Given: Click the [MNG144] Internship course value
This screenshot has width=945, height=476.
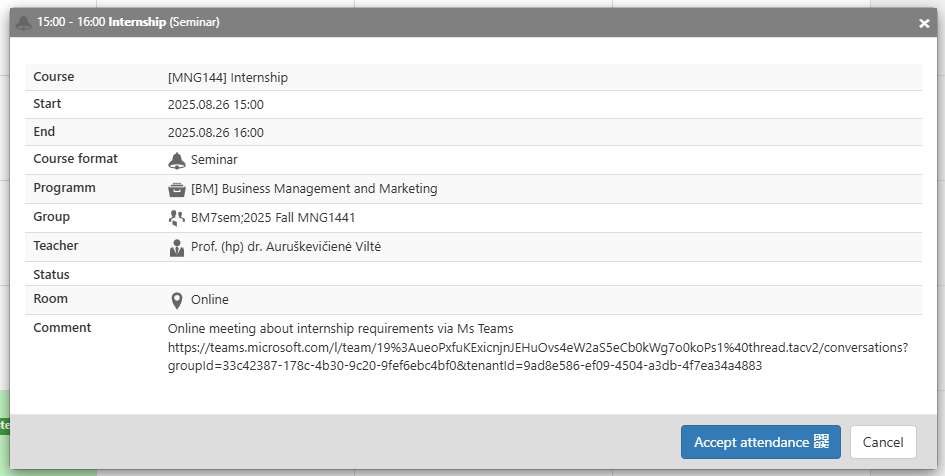Looking at the screenshot, I should coord(228,78).
